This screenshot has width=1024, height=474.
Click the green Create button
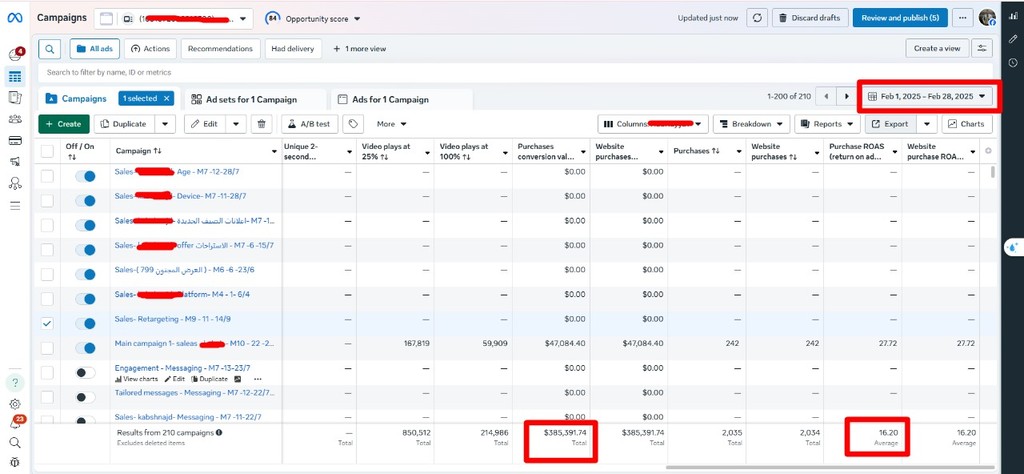pos(63,124)
